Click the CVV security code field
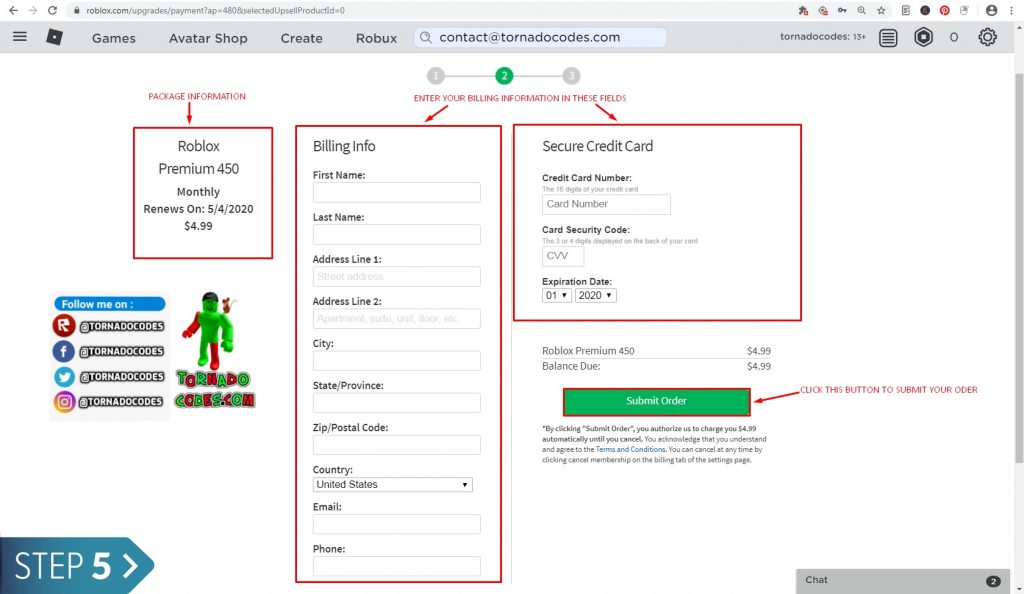Screen dimensions: 1024x594 [x=562, y=256]
